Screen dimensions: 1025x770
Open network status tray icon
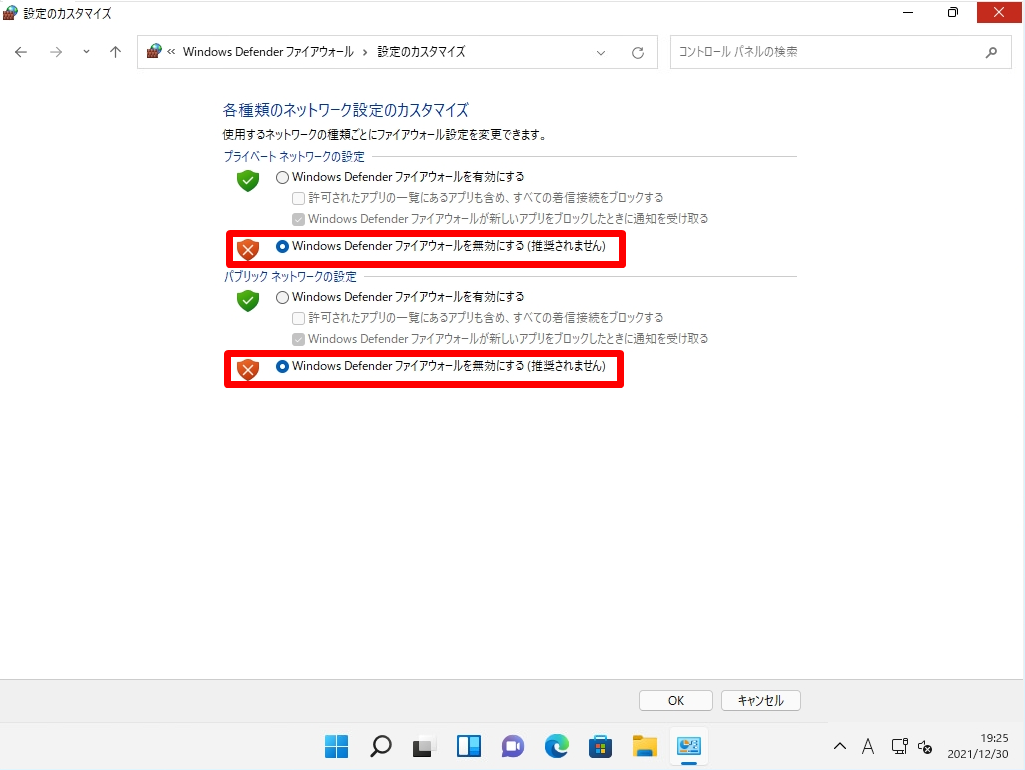[899, 746]
